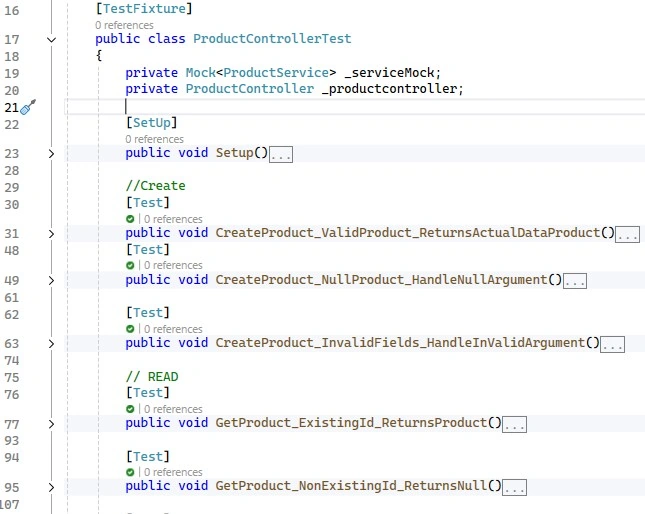Viewport: 645px width, 514px height.
Task: Place cursor on empty line 21
Action: [x=355, y=107]
